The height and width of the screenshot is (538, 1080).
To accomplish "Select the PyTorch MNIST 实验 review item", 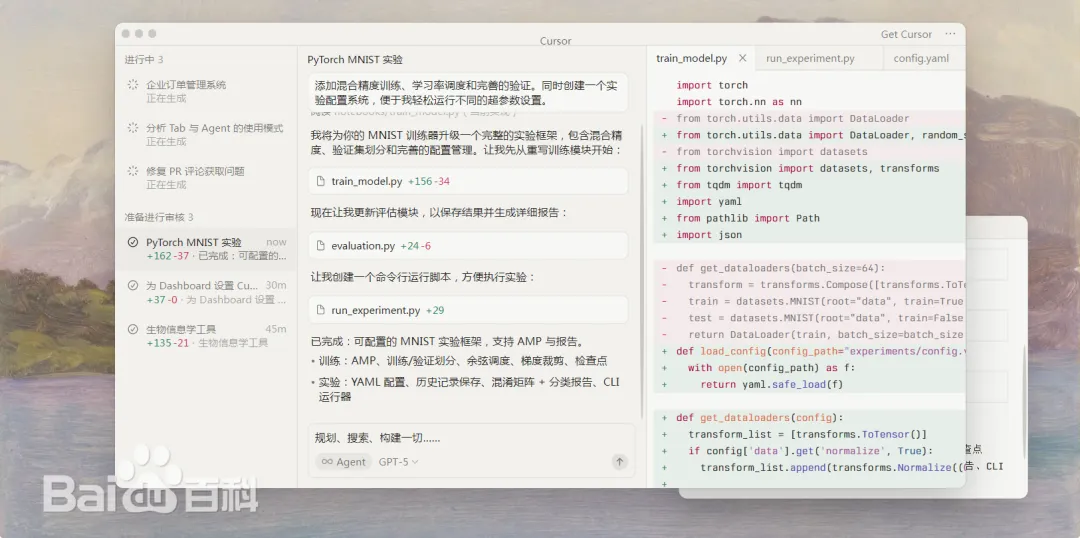I will click(x=207, y=249).
